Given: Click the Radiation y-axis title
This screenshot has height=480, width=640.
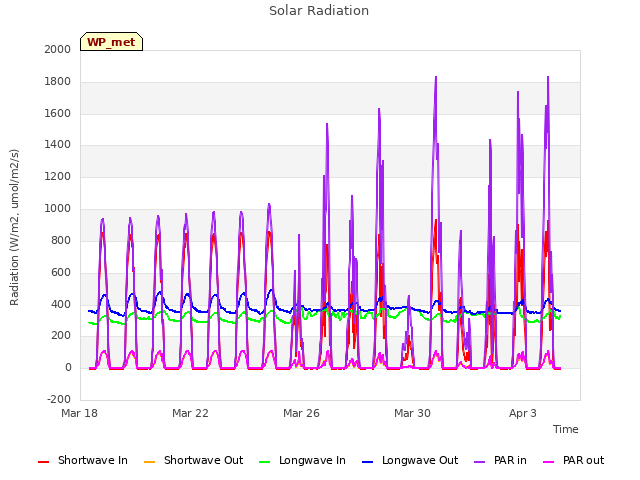Looking at the screenshot, I should point(14,227).
